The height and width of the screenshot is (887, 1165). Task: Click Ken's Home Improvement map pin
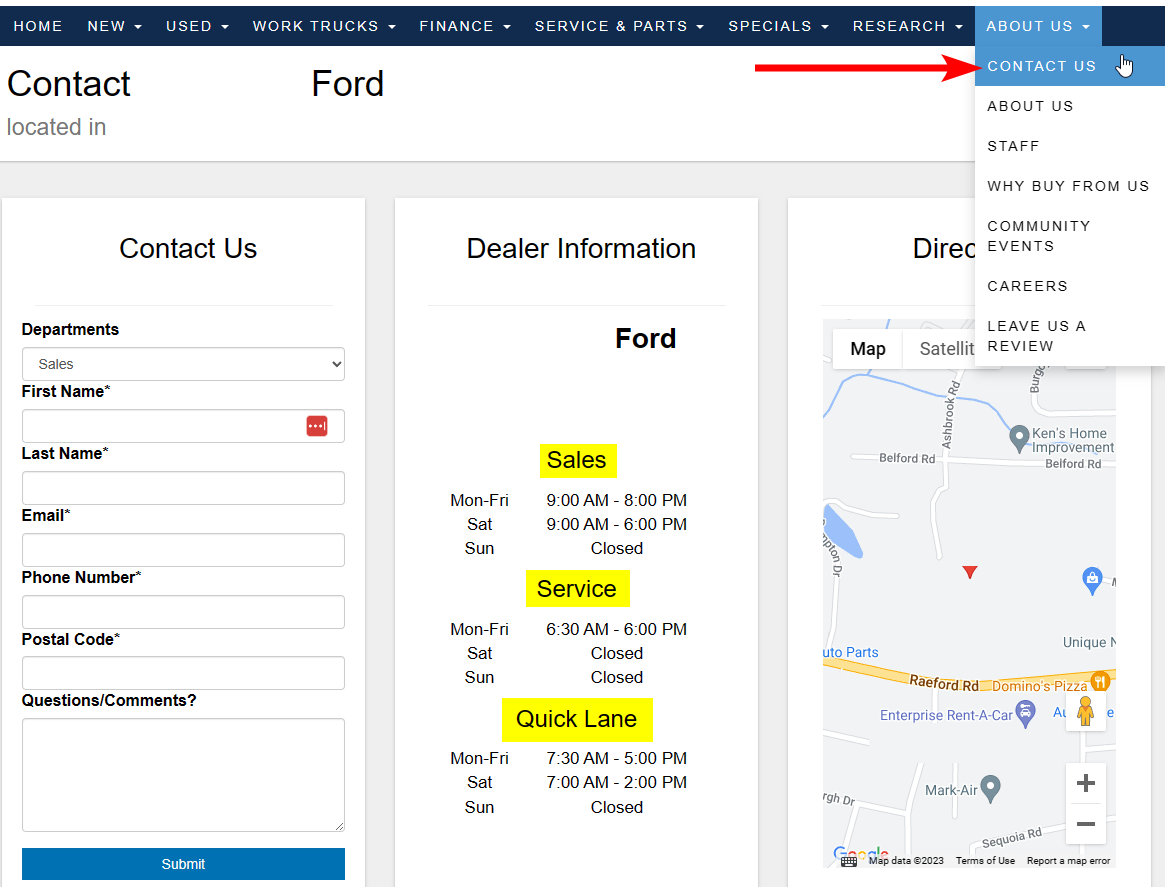[1019, 438]
